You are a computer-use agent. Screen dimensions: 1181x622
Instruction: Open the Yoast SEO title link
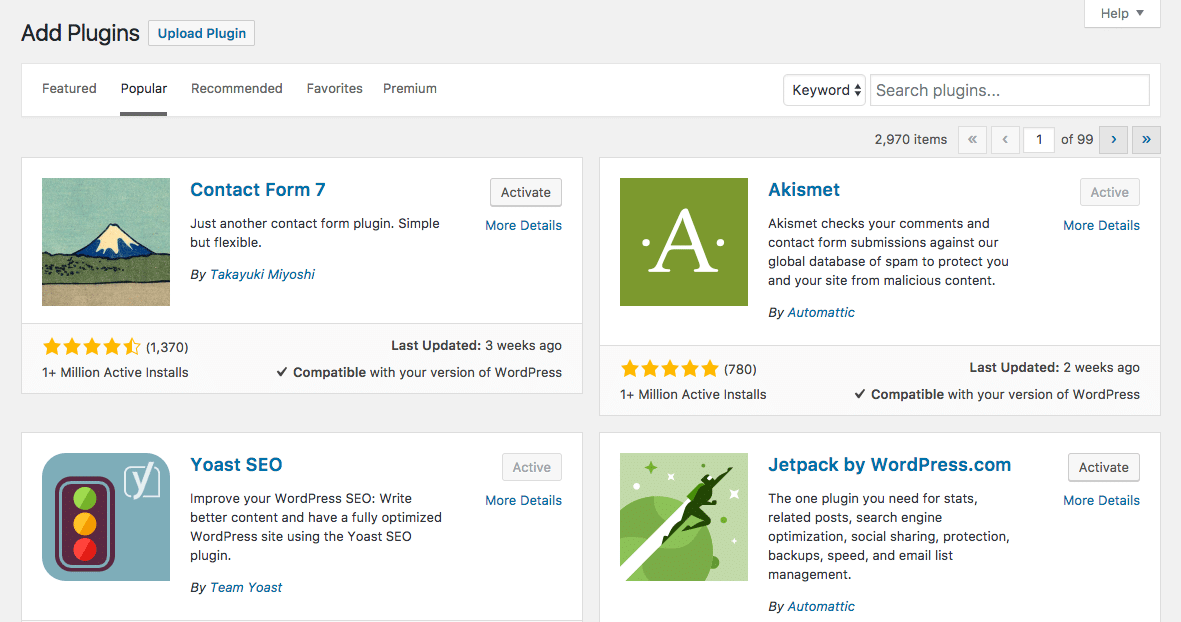click(236, 465)
